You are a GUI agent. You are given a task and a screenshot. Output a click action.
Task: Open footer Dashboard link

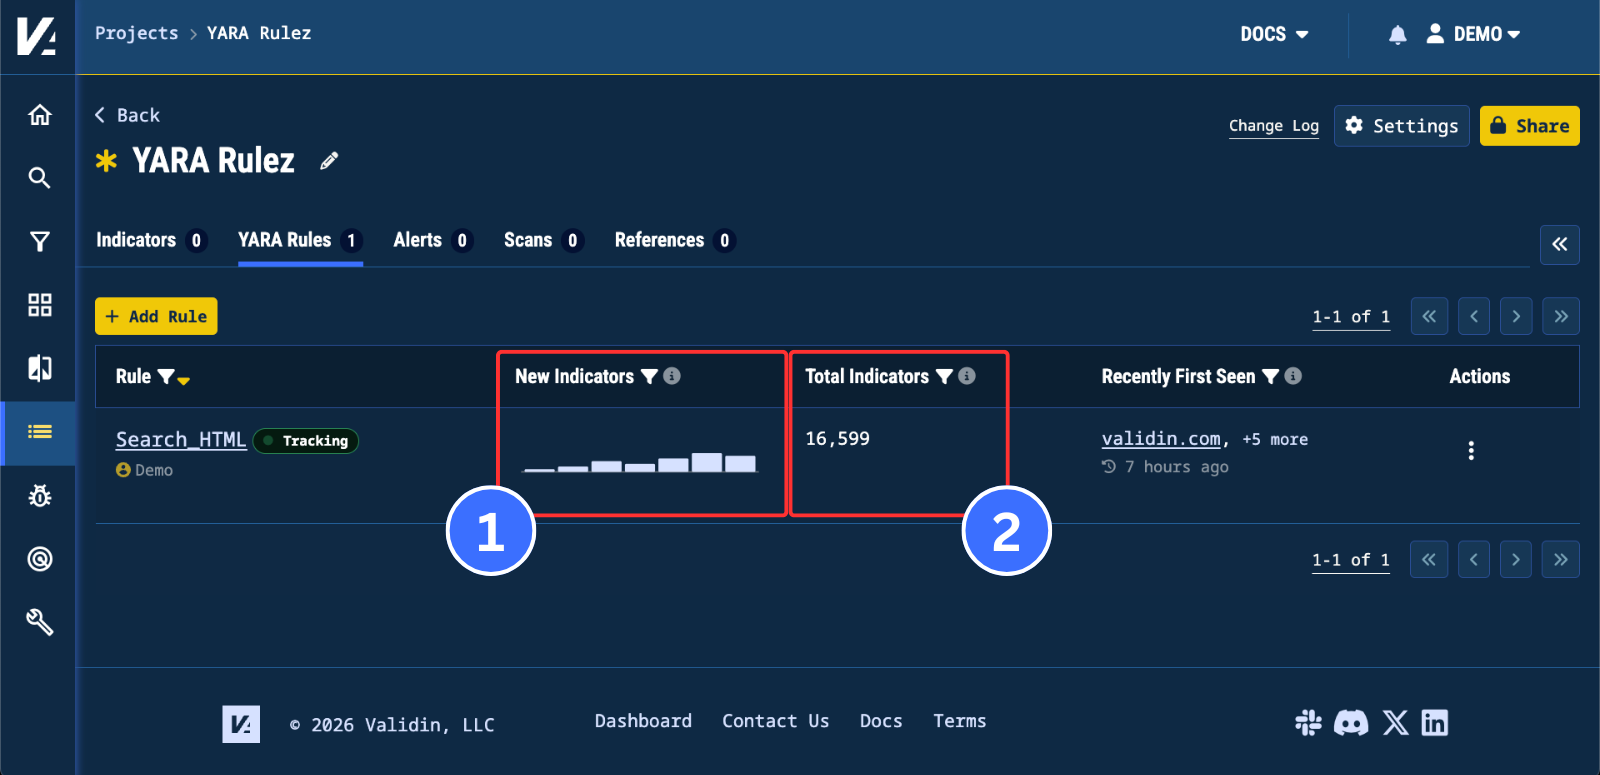coord(643,721)
